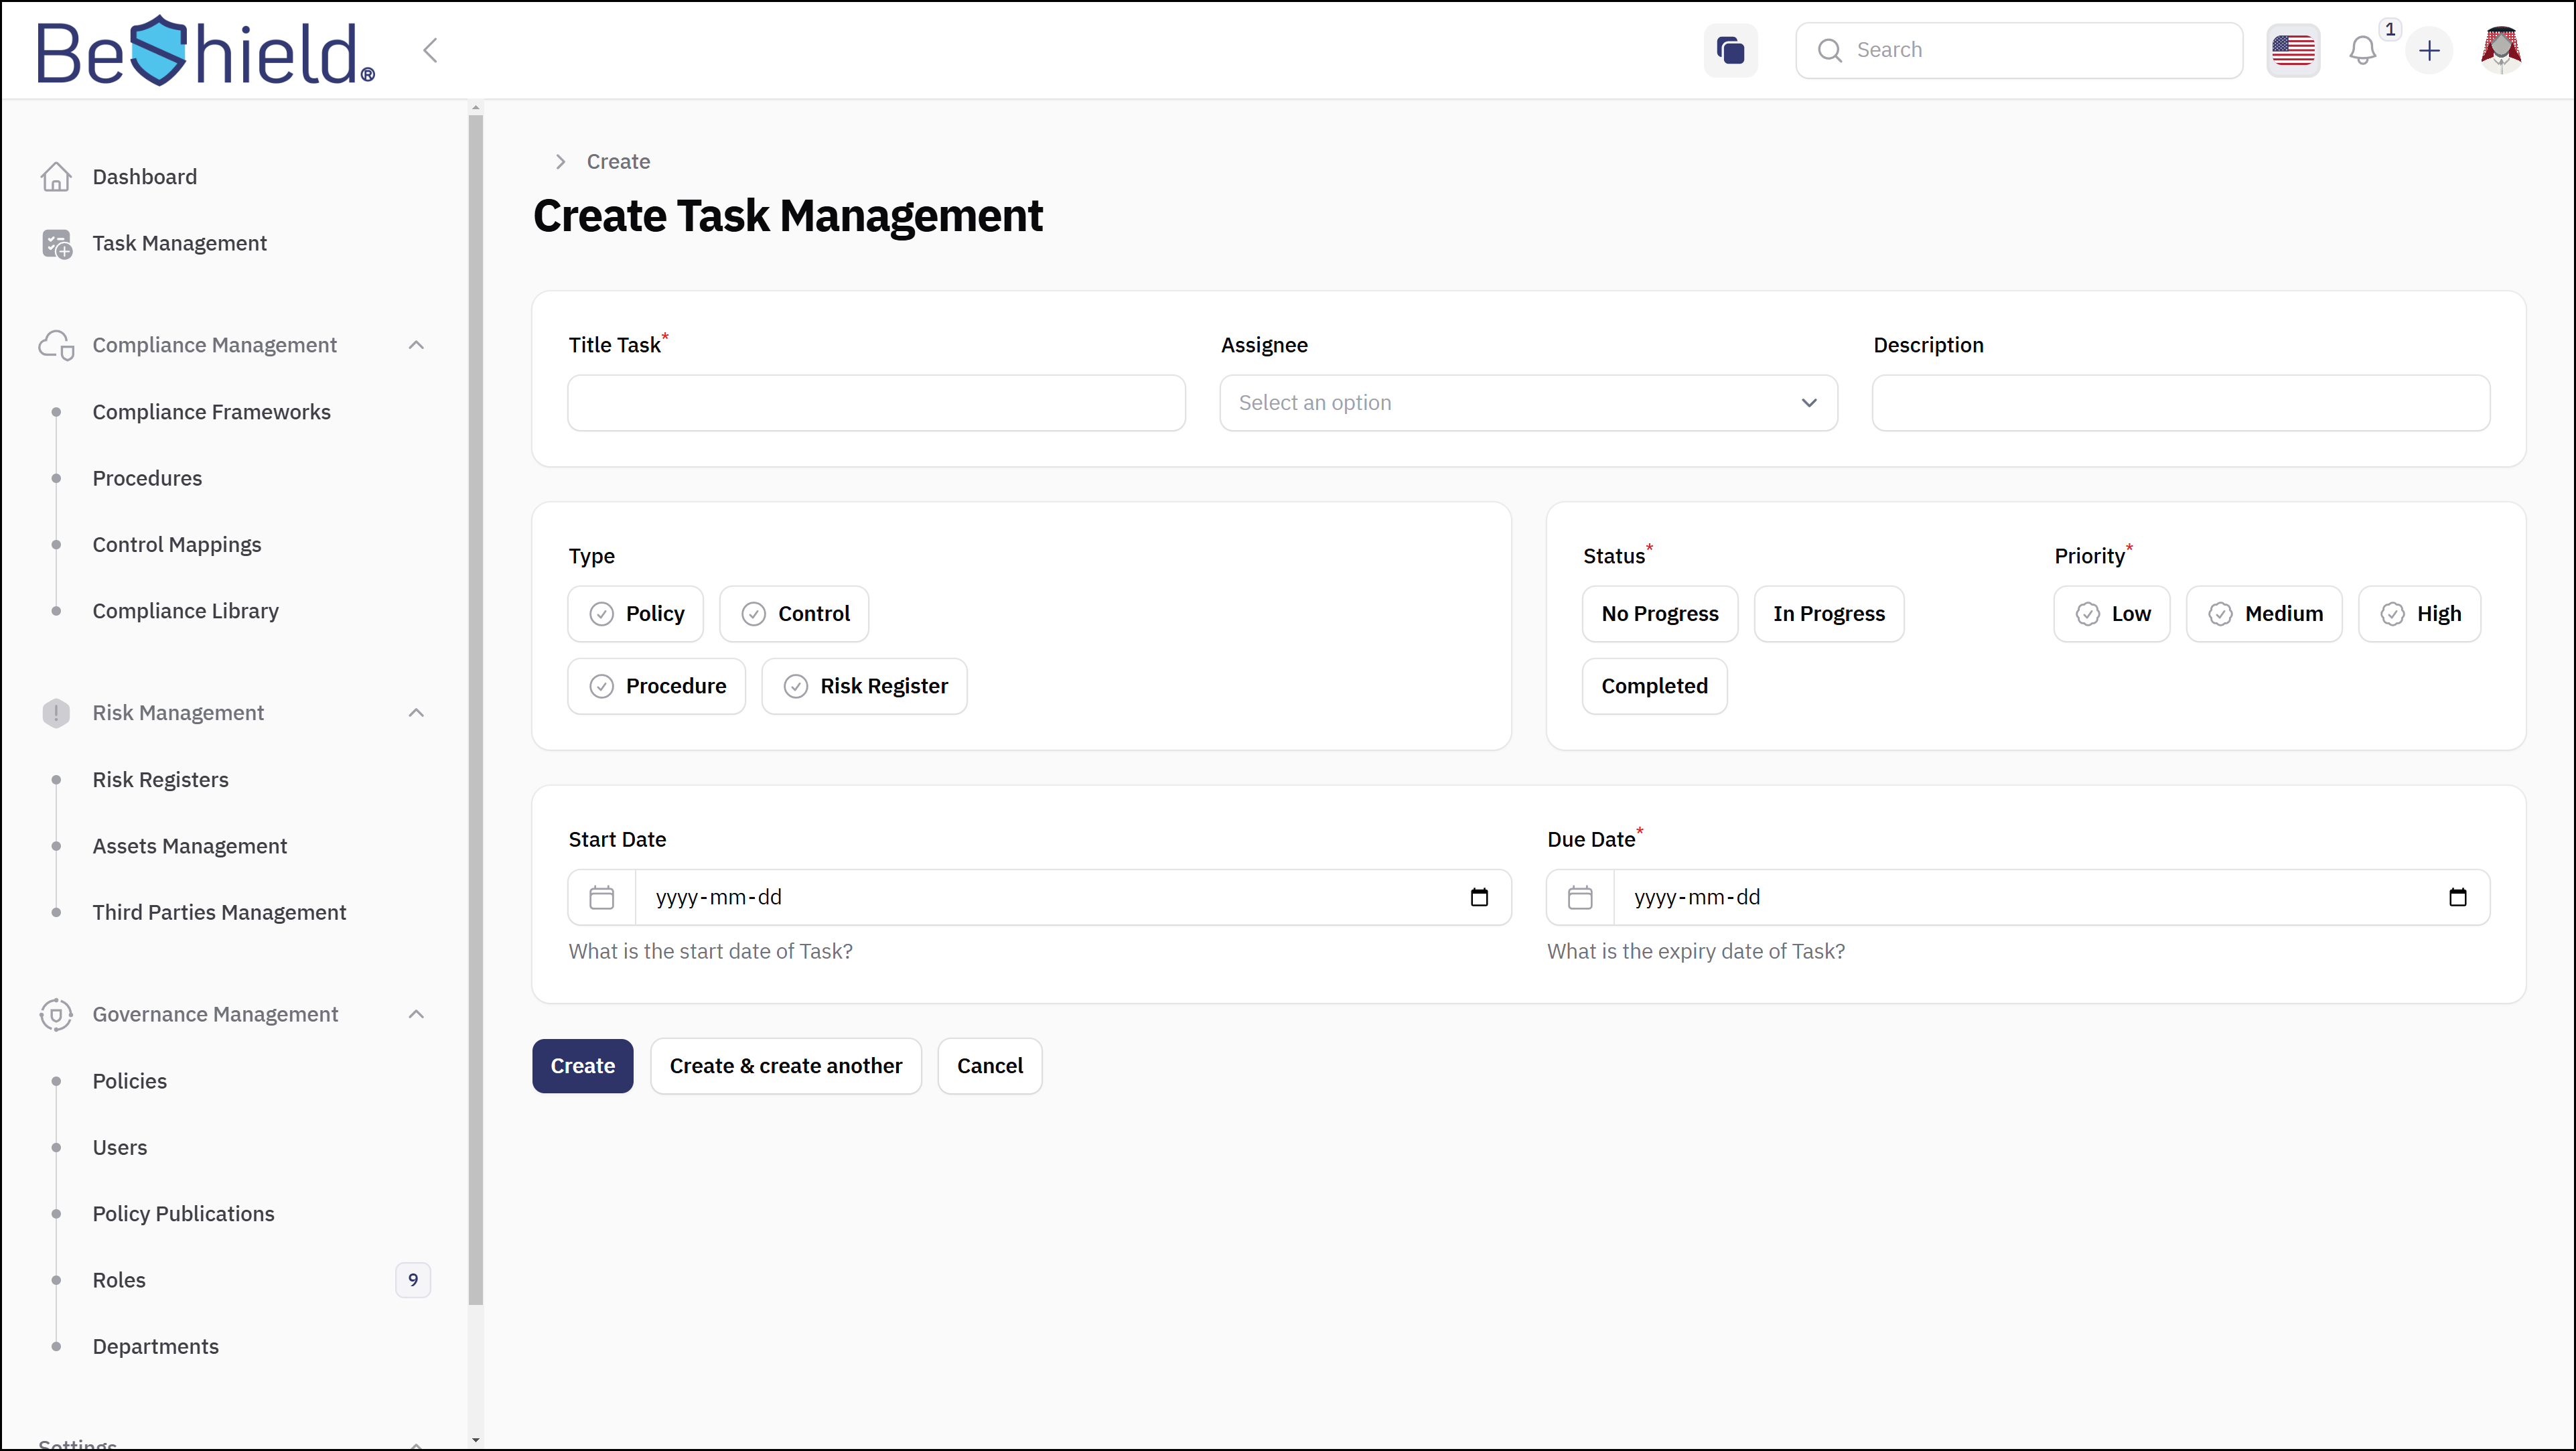Click the Task Management sidebar icon
The image size is (2576, 1451).
[57, 243]
